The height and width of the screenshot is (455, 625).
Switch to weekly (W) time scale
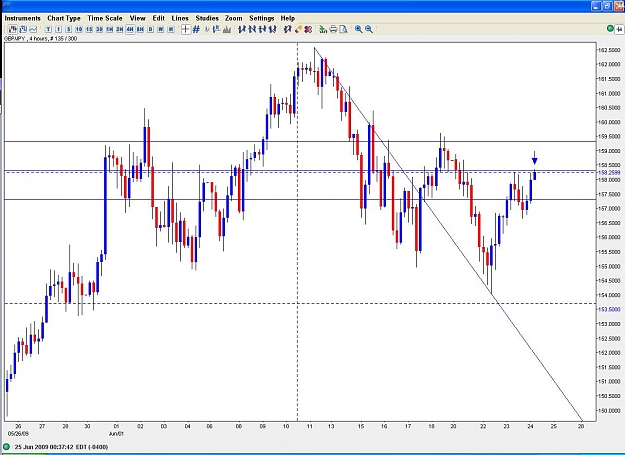161,29
